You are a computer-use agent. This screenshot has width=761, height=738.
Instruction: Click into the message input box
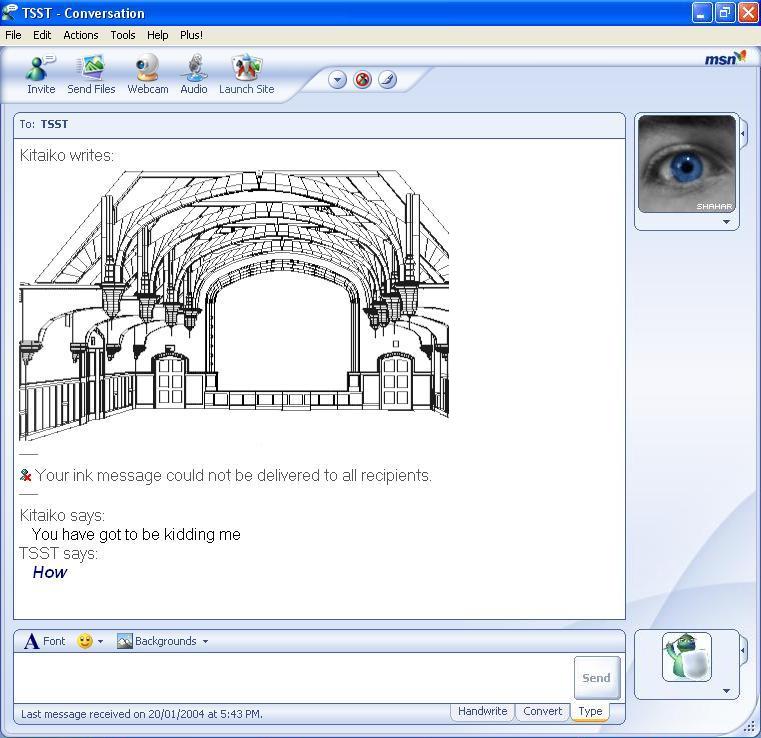292,678
